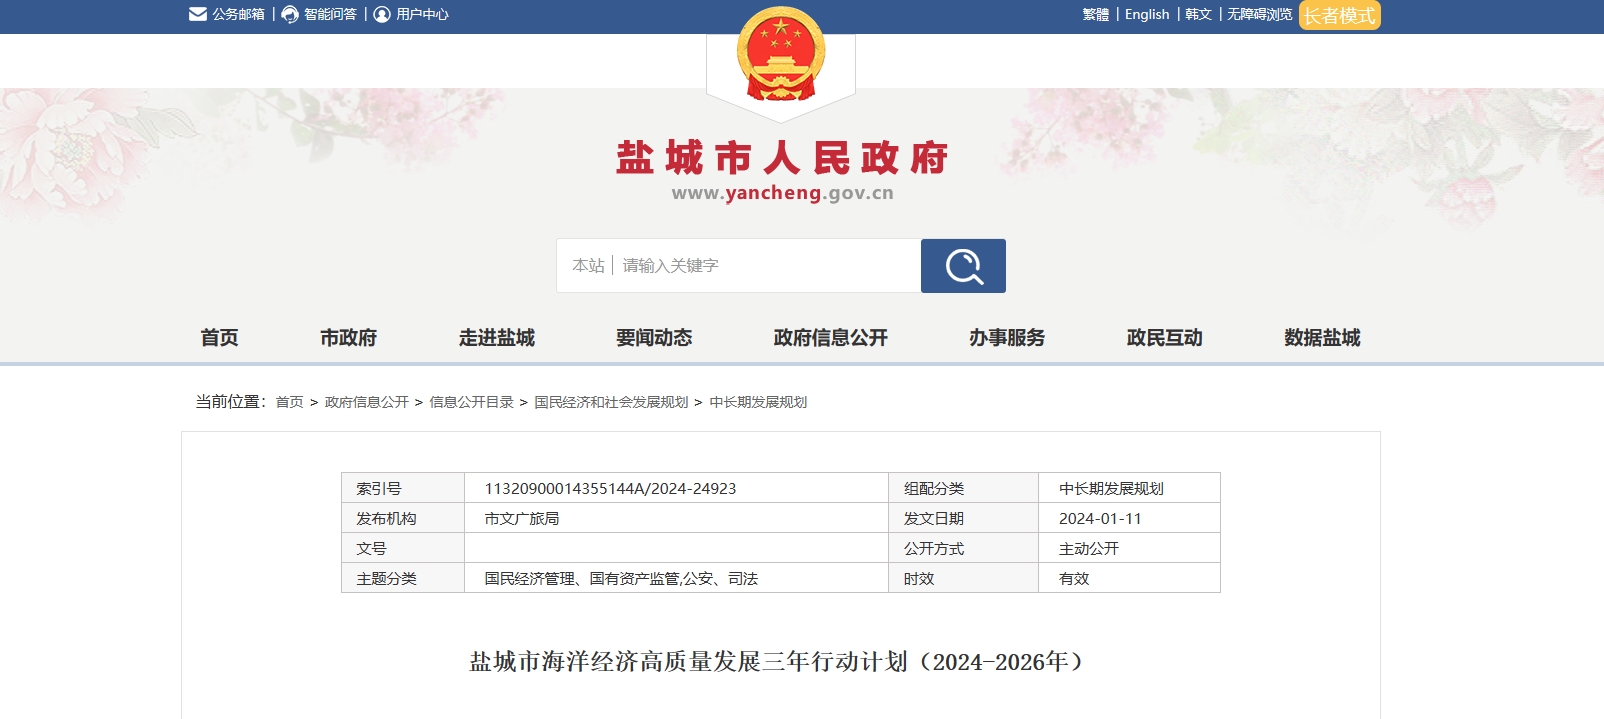Click the national emblem logo
The image size is (1604, 719).
point(781,55)
